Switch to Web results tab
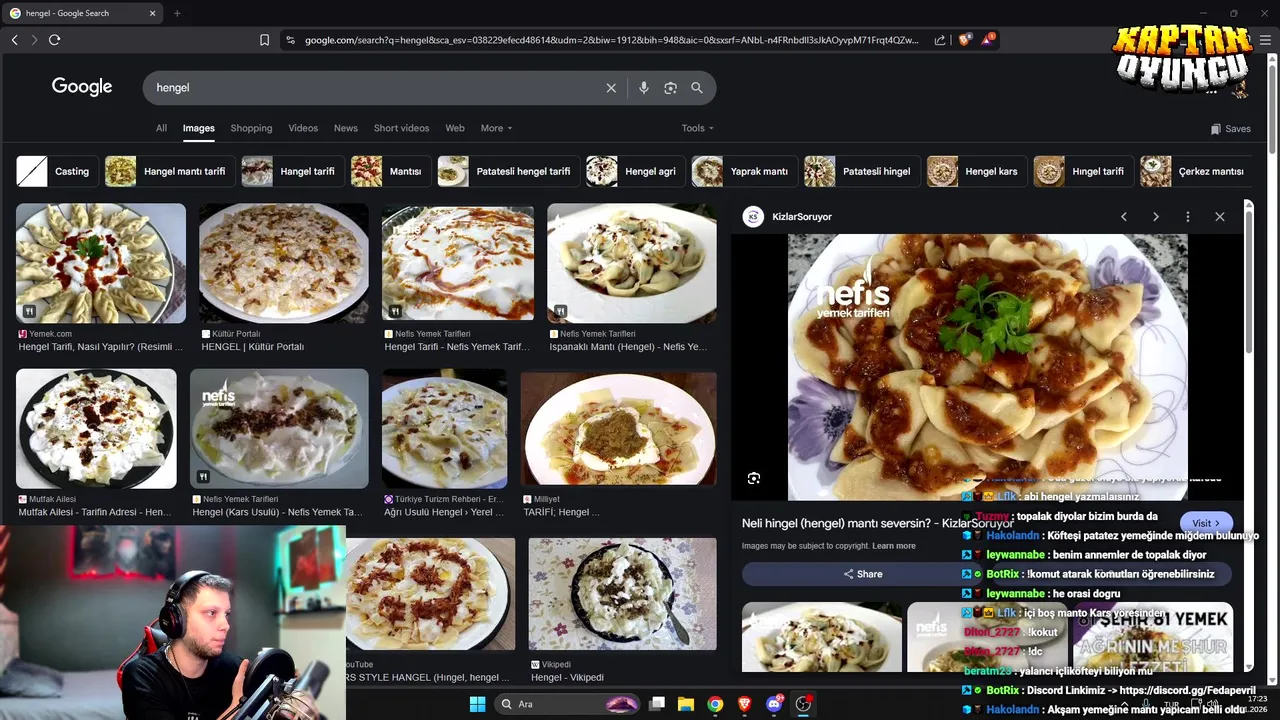Image resolution: width=1280 pixels, height=720 pixels. [x=455, y=128]
